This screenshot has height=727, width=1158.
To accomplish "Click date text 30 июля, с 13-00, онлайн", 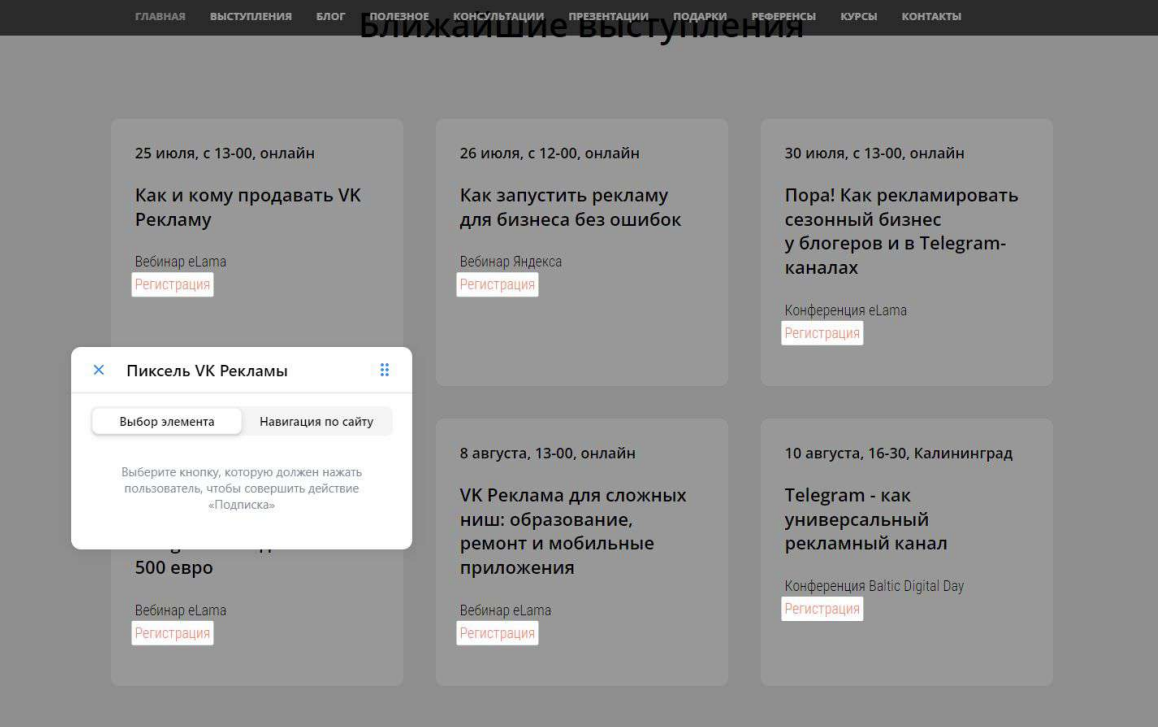I will coord(874,154).
